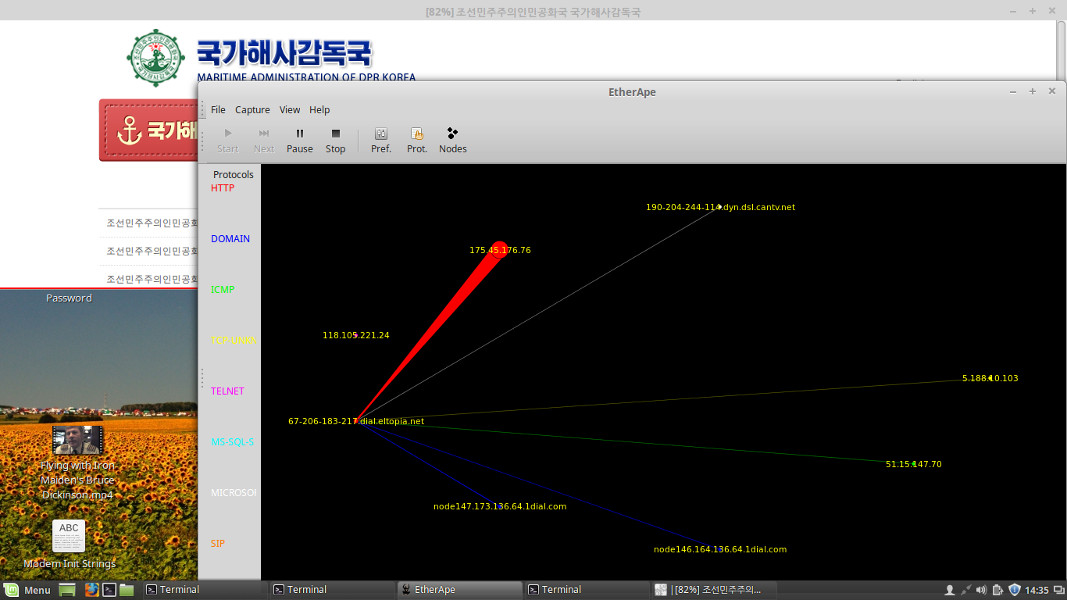Expand the View menu
This screenshot has width=1067, height=600.
click(289, 110)
